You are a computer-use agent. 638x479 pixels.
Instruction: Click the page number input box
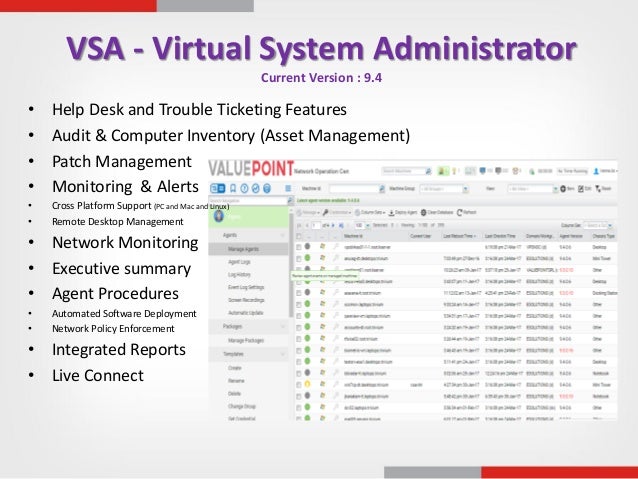tap(316, 225)
